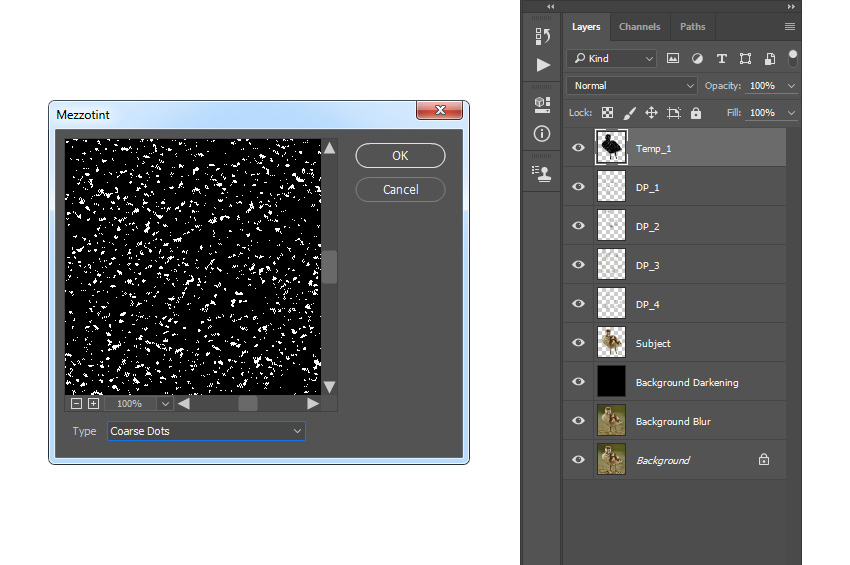Image resolution: width=850 pixels, height=565 pixels.
Task: Lock artboard nesting icon
Action: pos(674,113)
